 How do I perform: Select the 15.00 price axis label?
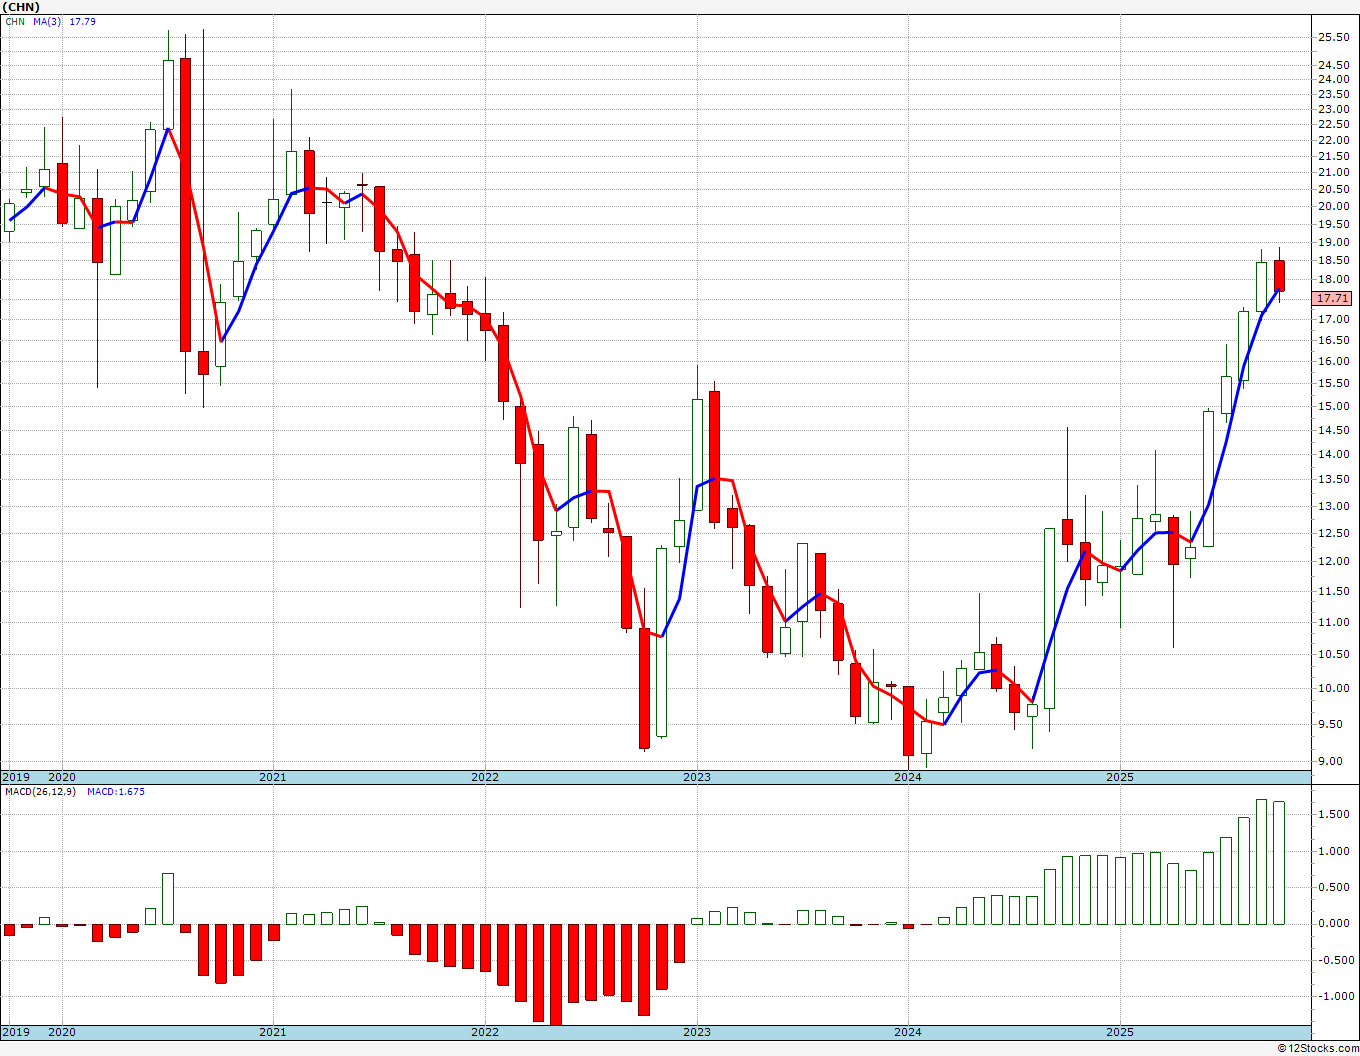[1332, 407]
